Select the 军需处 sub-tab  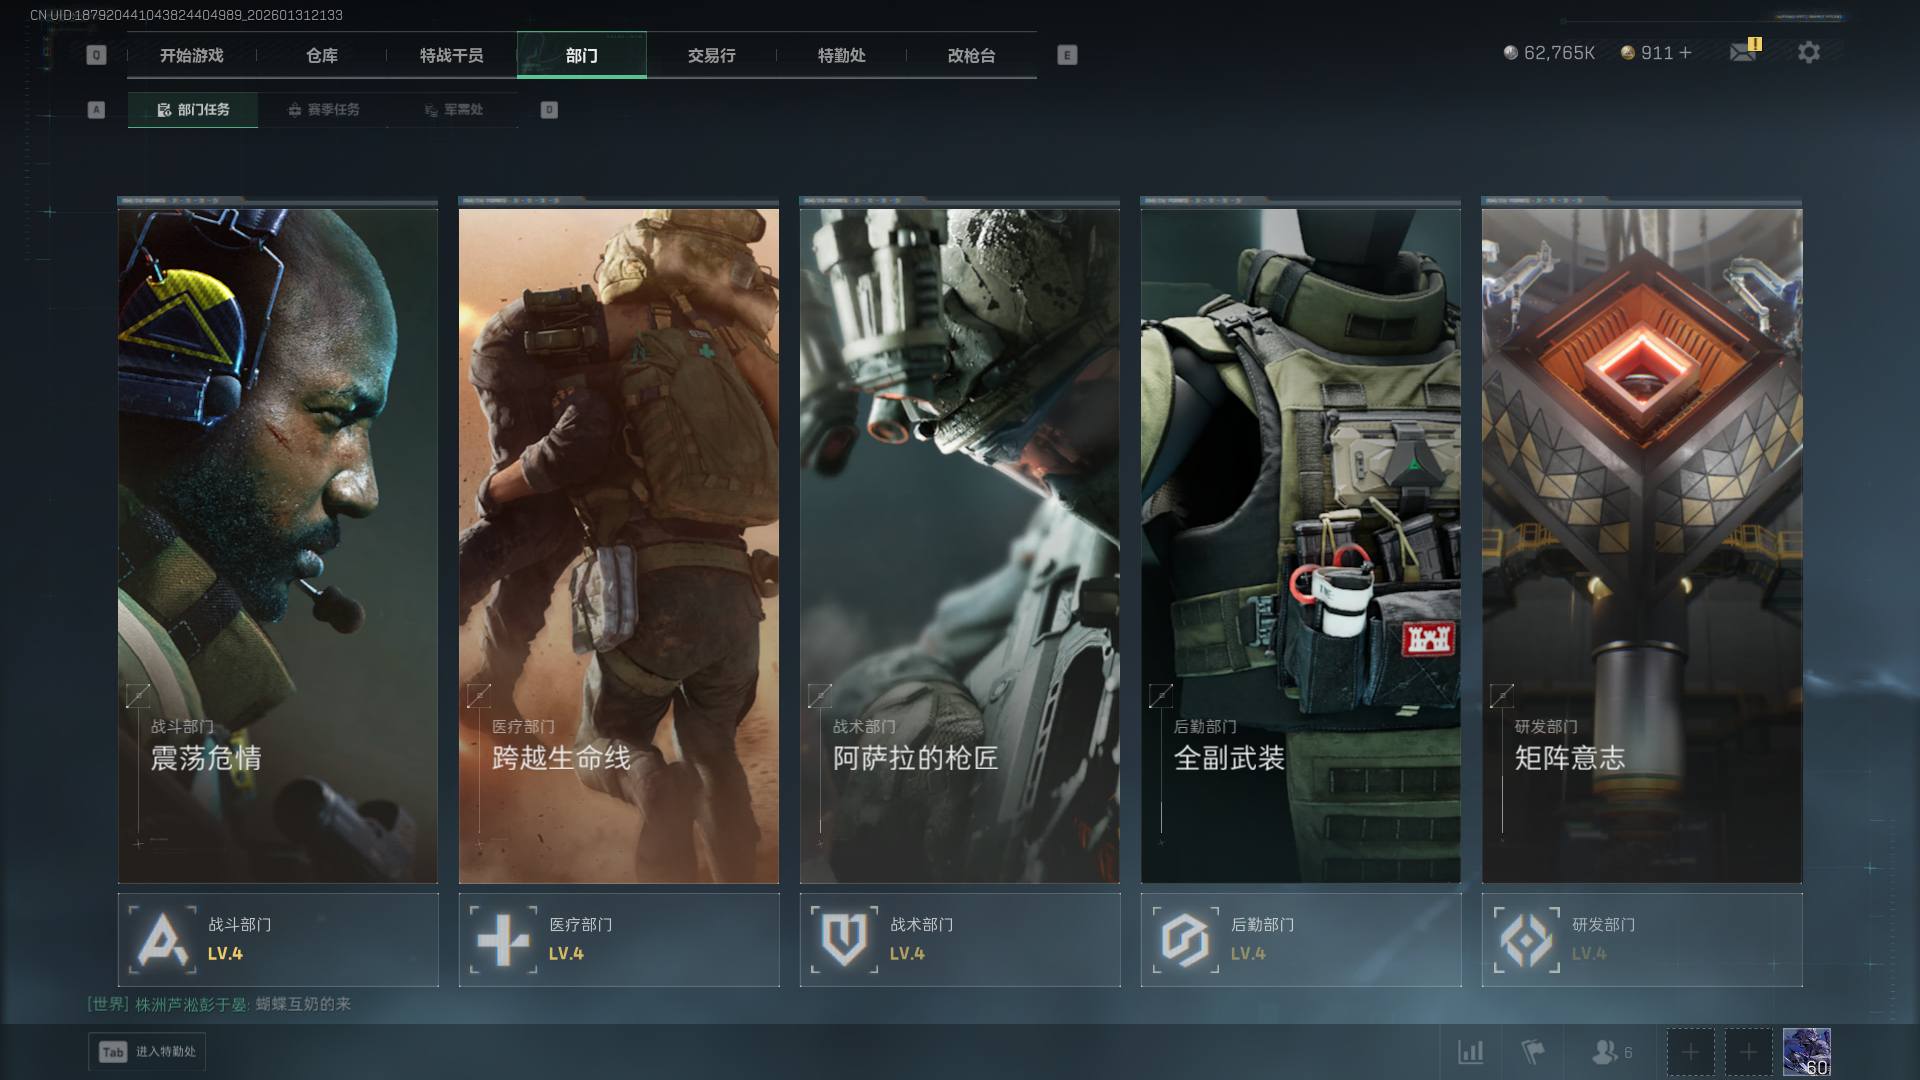click(x=453, y=110)
